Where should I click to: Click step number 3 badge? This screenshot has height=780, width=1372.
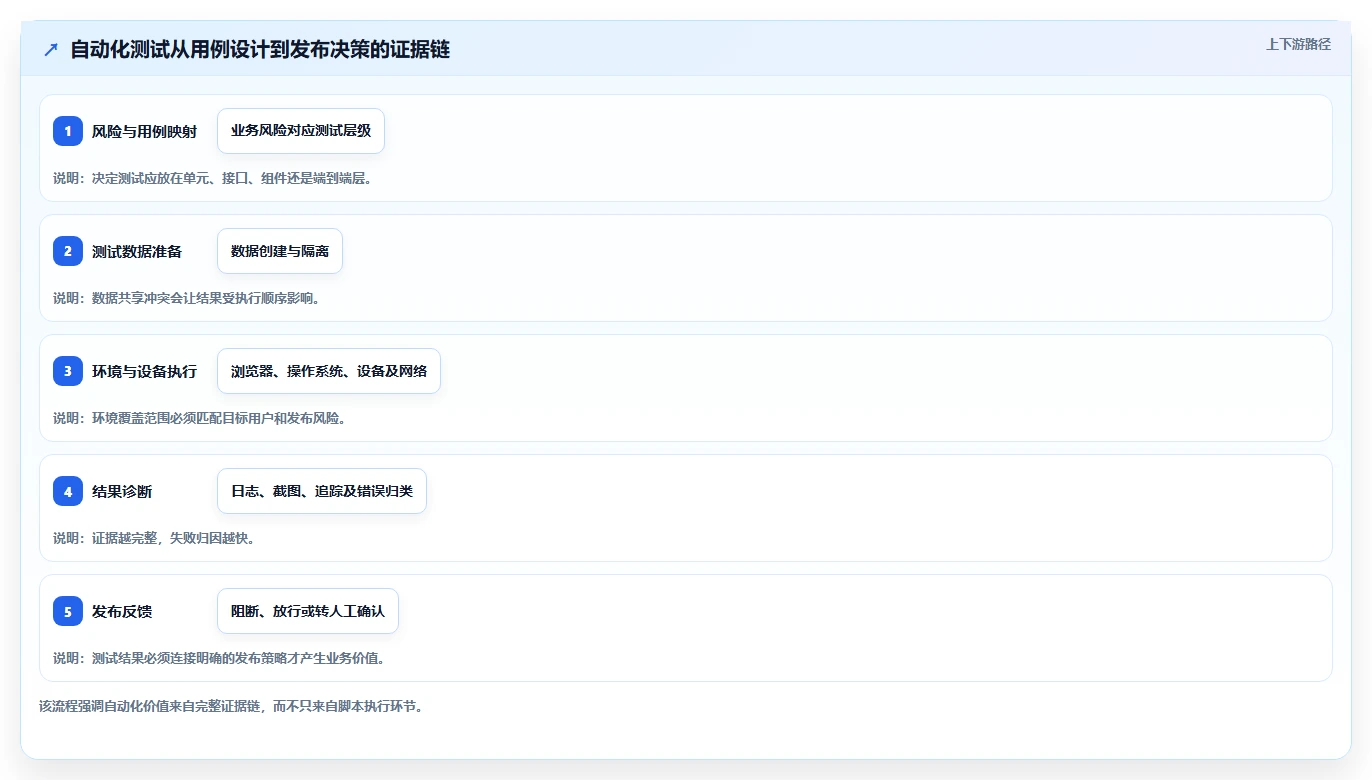68,371
